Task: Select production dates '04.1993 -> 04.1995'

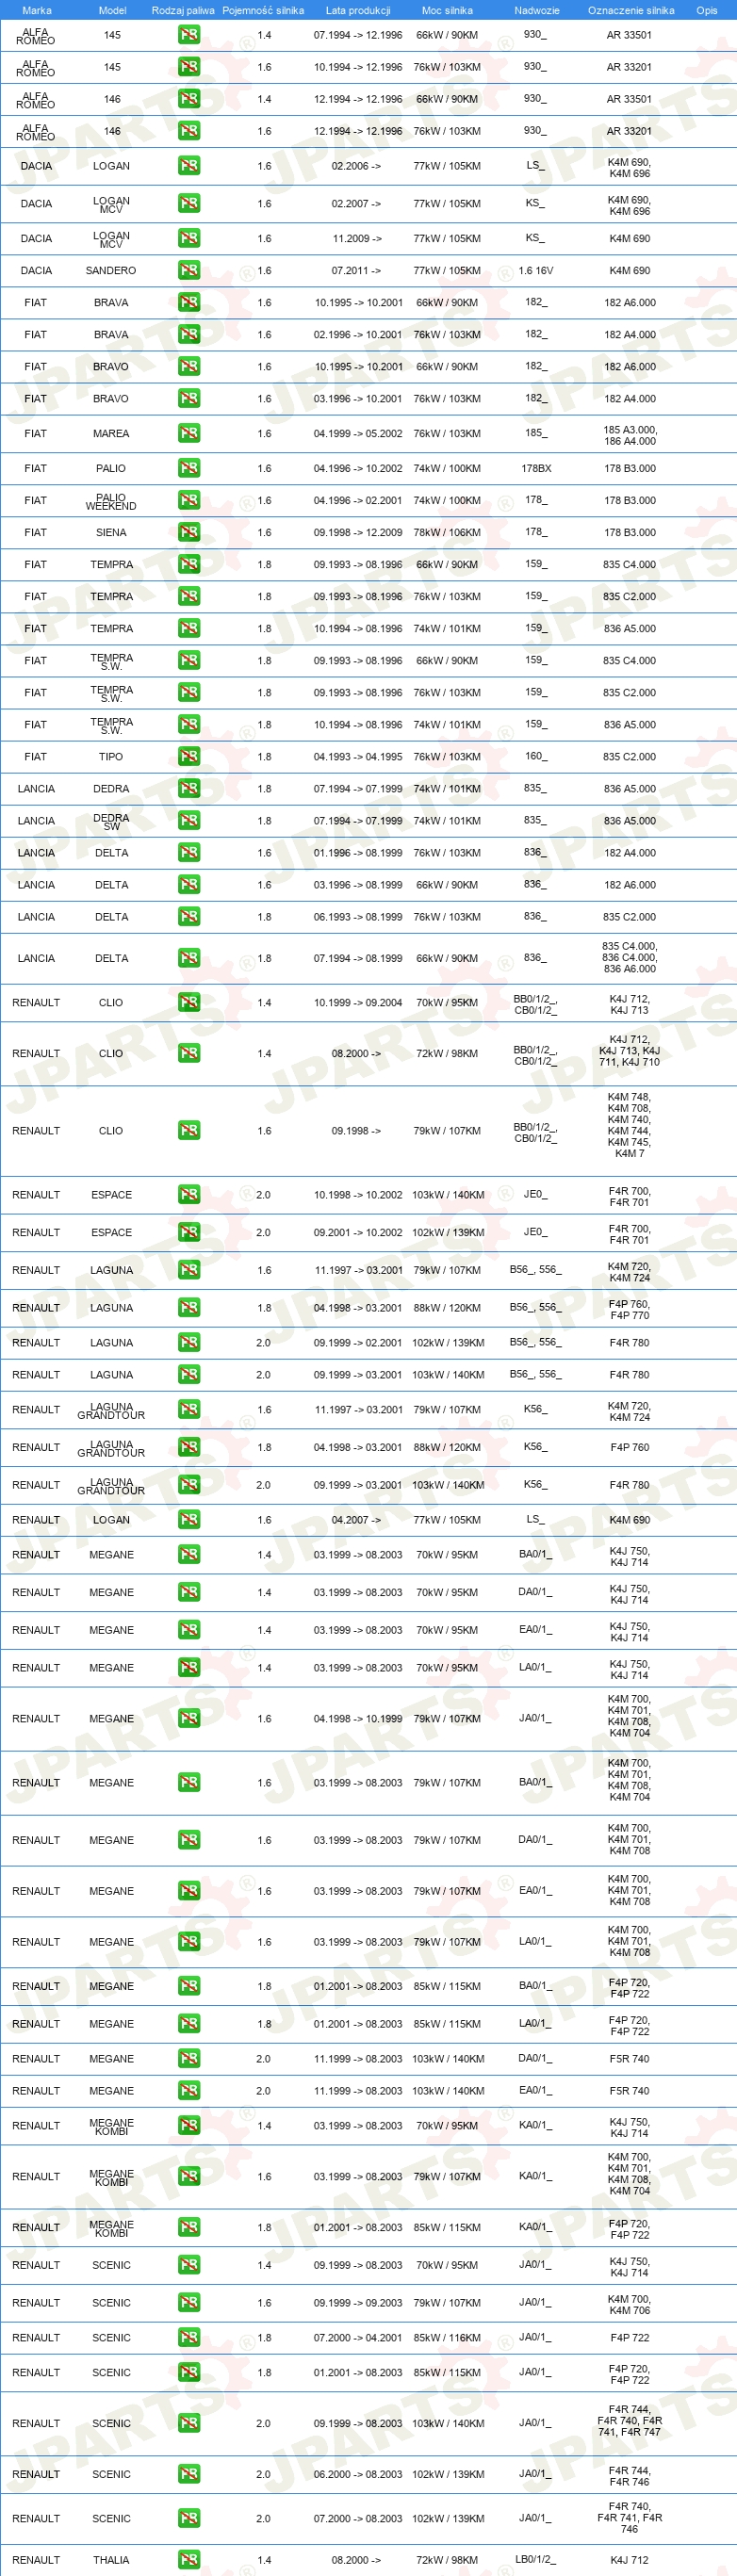Action: tap(358, 756)
